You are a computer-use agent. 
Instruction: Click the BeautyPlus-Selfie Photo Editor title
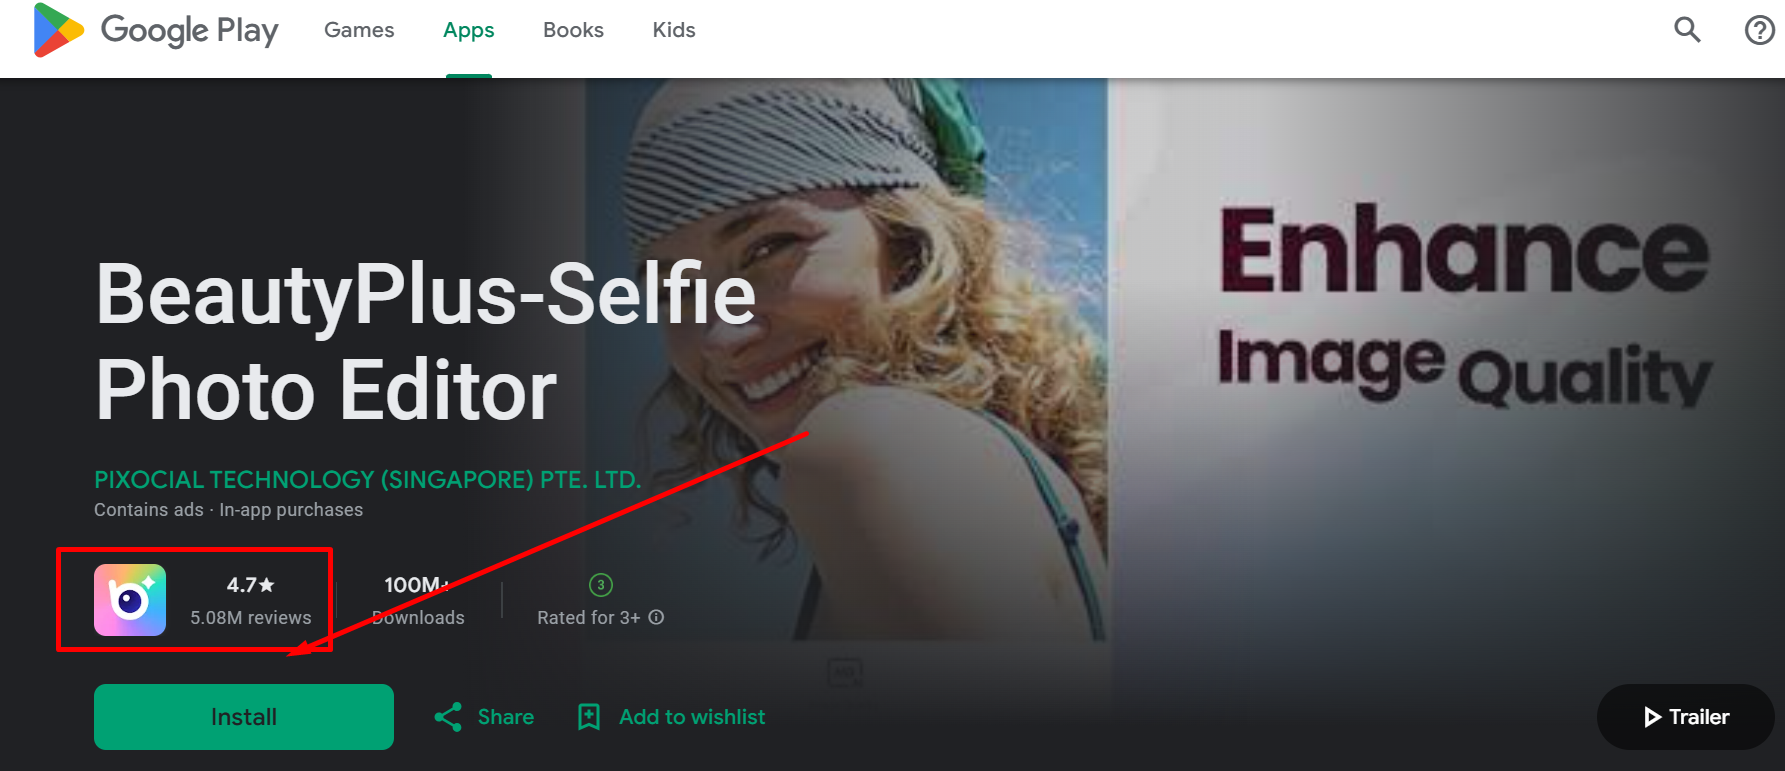tap(425, 341)
